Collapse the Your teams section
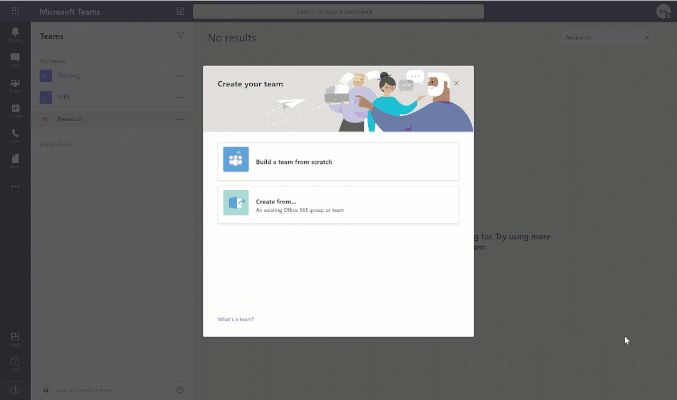 click(53, 61)
